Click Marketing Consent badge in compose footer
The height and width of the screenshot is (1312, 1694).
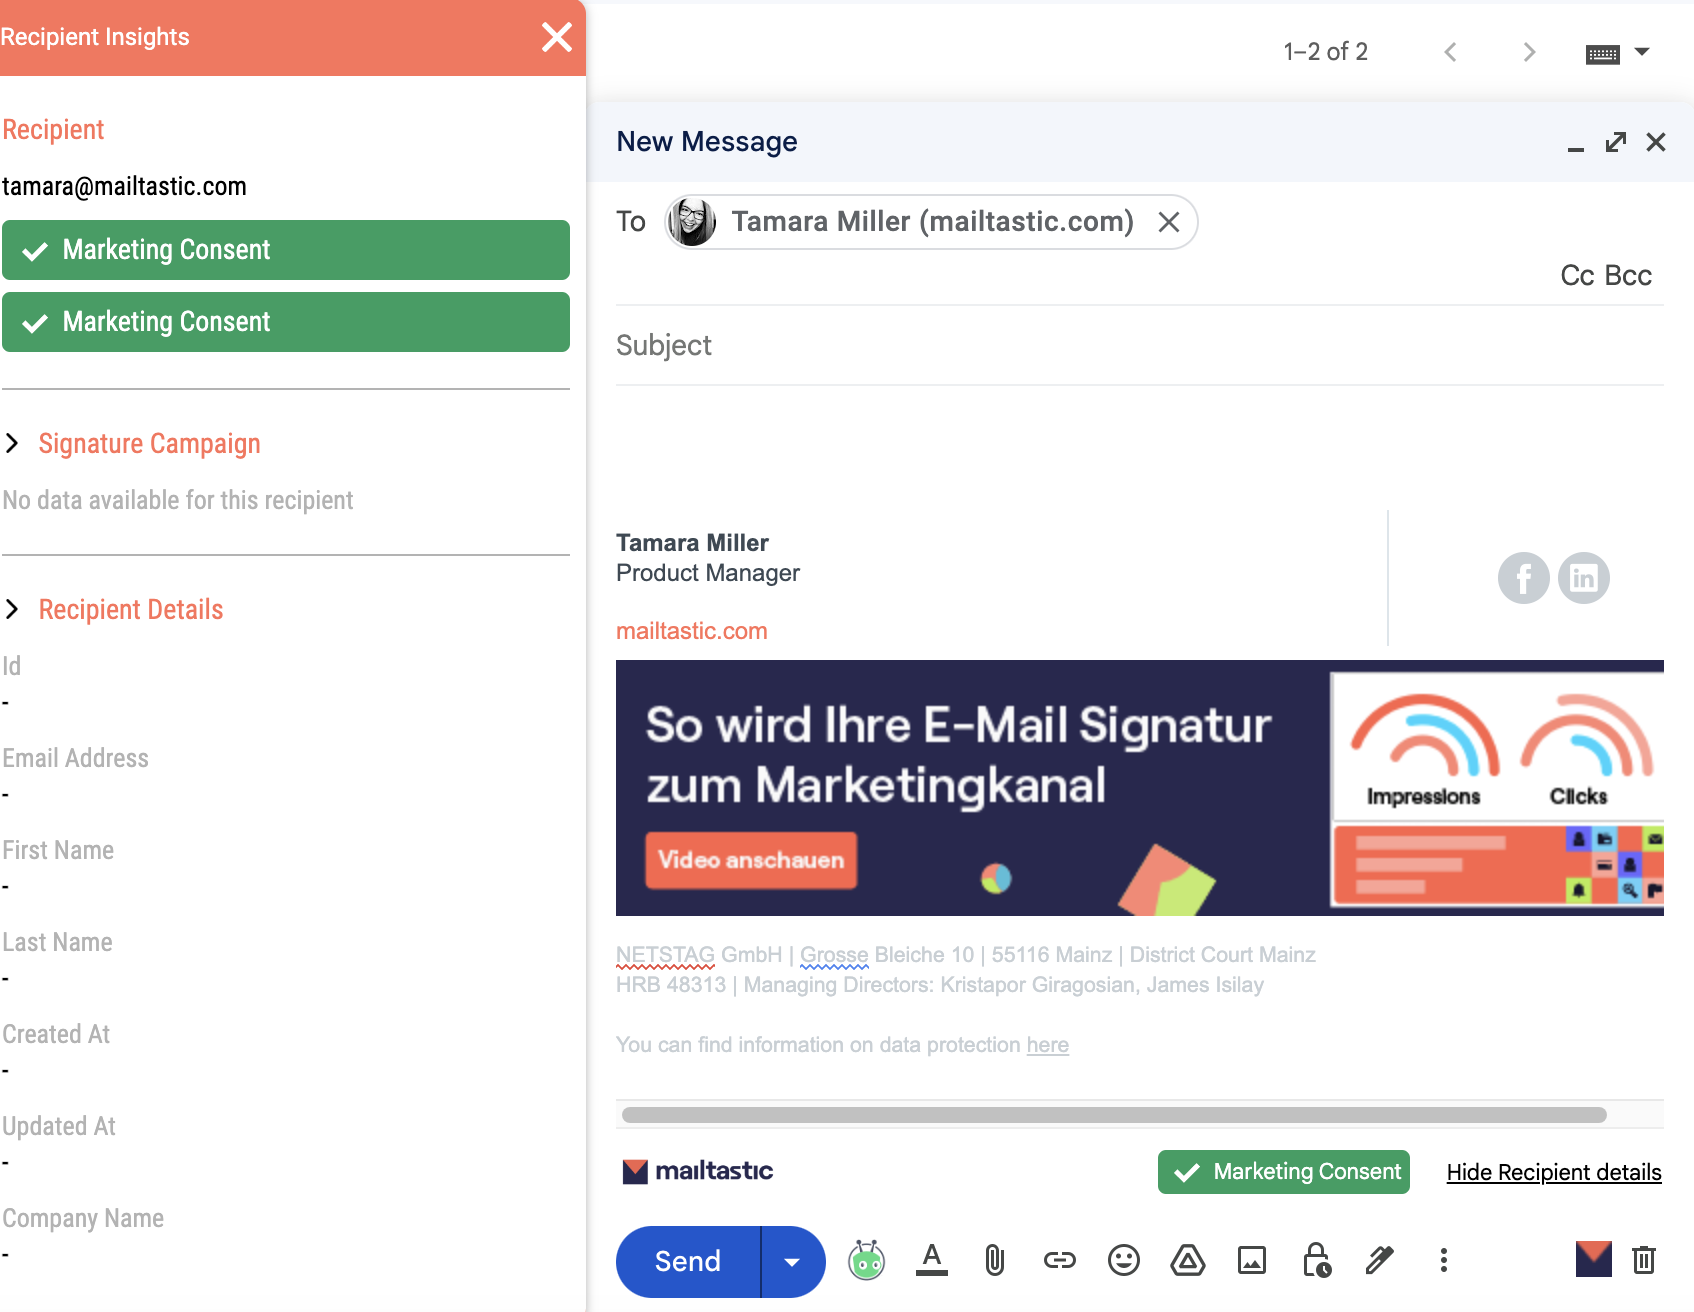tap(1284, 1172)
